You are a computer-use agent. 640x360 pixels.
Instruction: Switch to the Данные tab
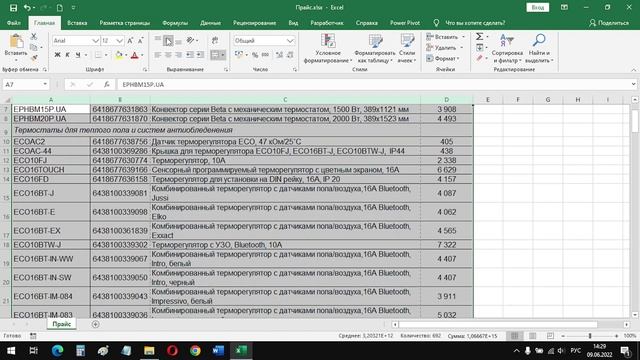[210, 23]
